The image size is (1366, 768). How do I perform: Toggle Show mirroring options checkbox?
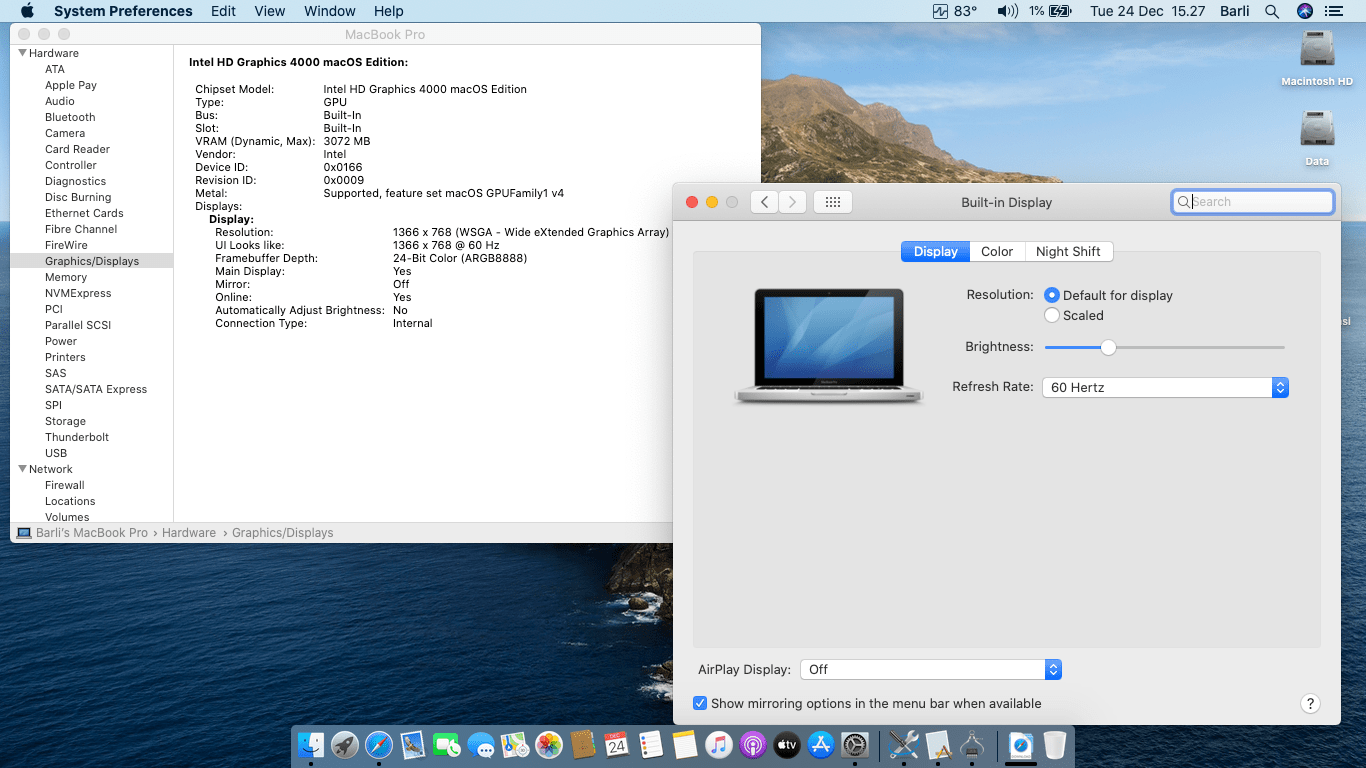(x=700, y=703)
